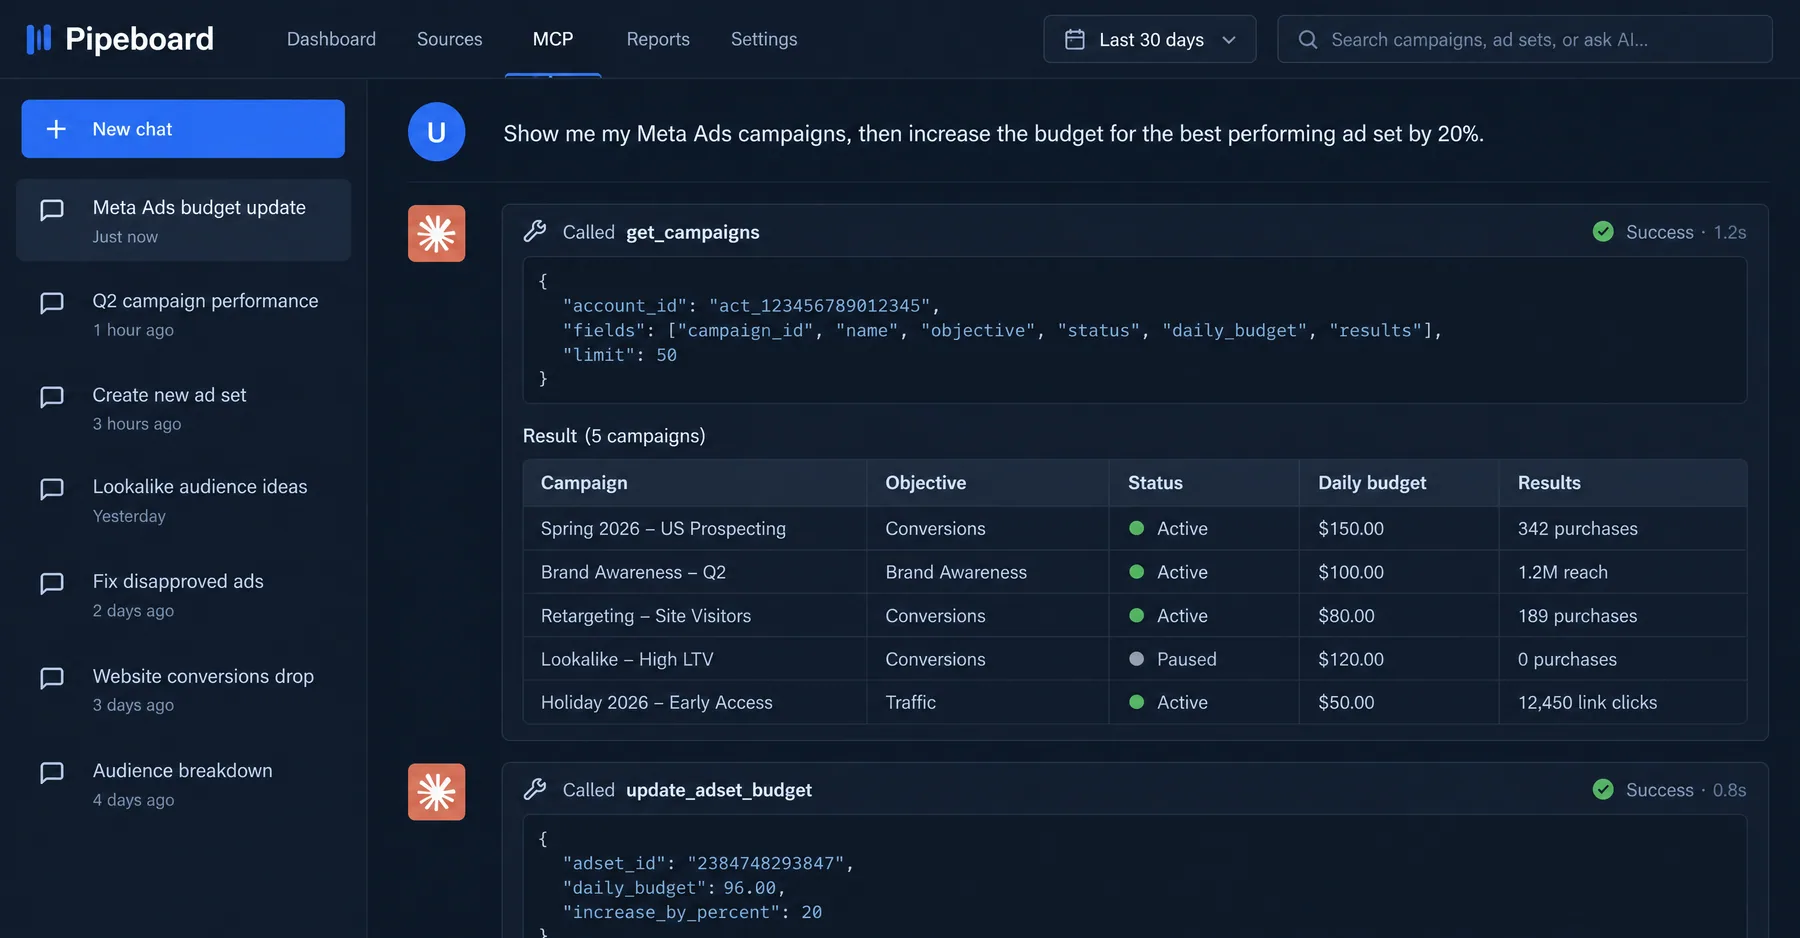Click the plus icon on New chat
Viewport: 1800px width, 938px height.
tap(57, 129)
